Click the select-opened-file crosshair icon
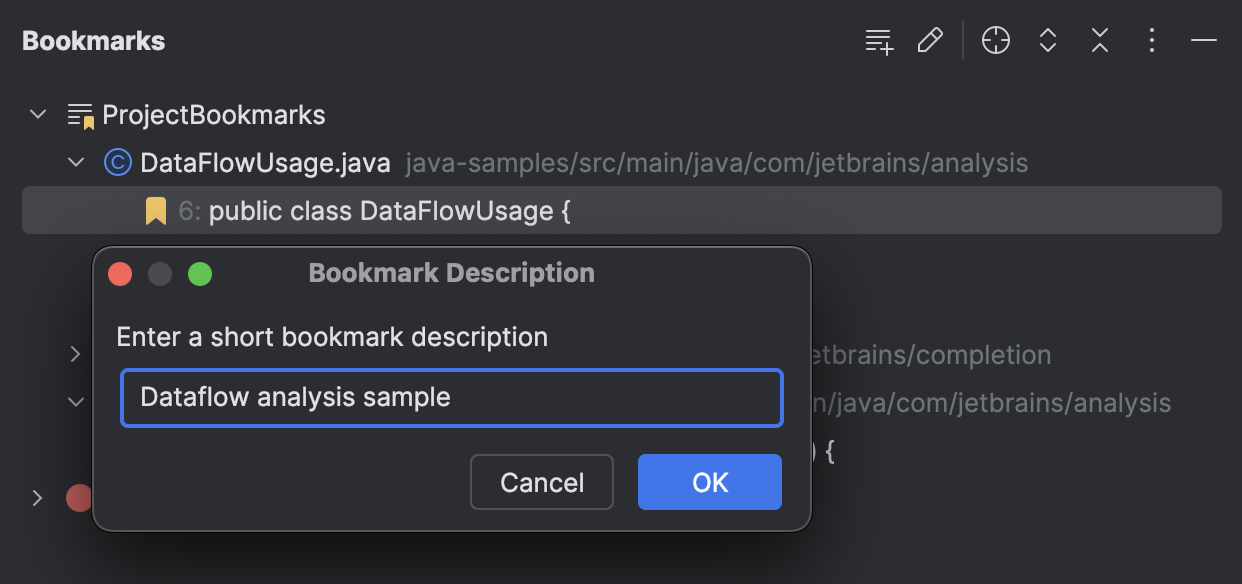 [x=995, y=41]
